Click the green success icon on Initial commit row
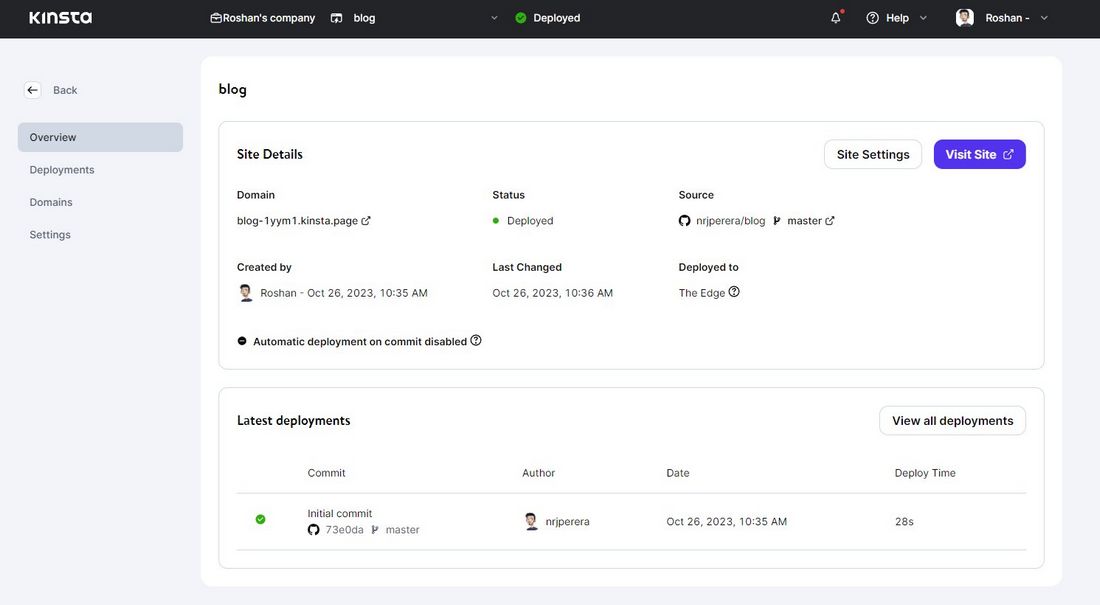Viewport: 1100px width, 605px height. click(260, 519)
